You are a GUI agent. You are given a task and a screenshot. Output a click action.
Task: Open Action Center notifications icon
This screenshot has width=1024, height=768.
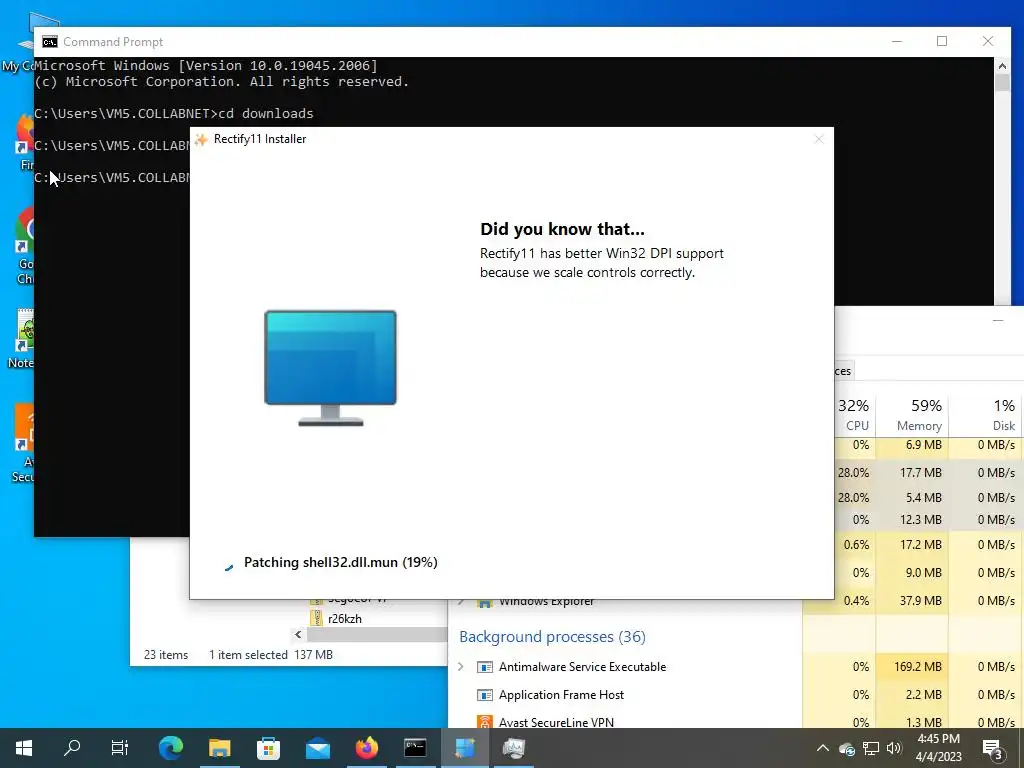pos(992,748)
